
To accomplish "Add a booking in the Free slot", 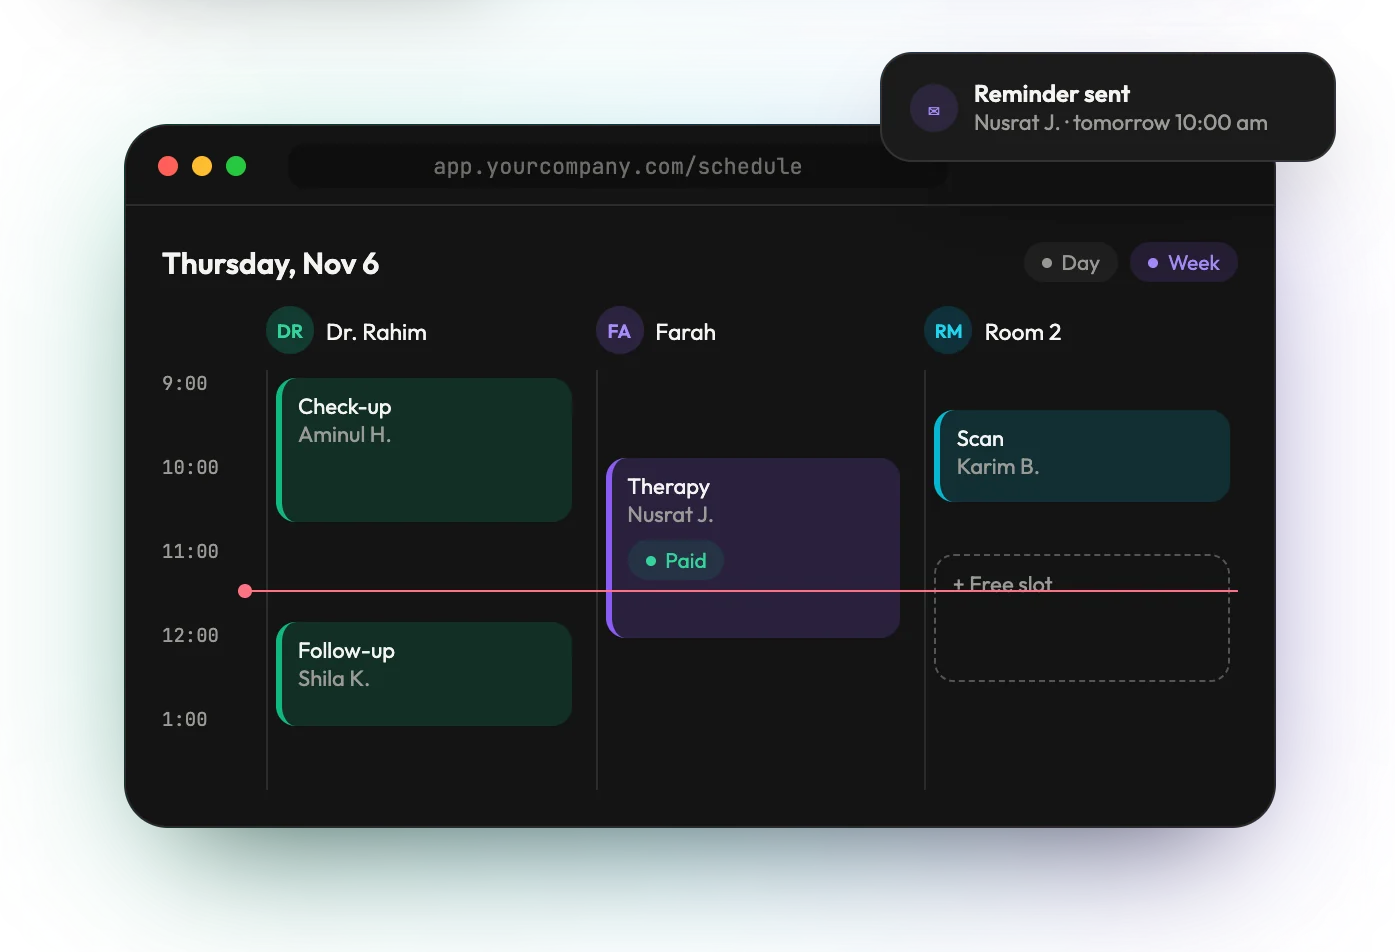I will click(1082, 618).
